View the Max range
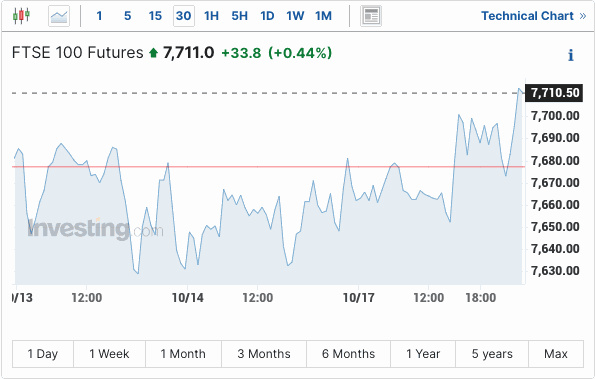Screen dimensions: 595x379 [x=556, y=354]
